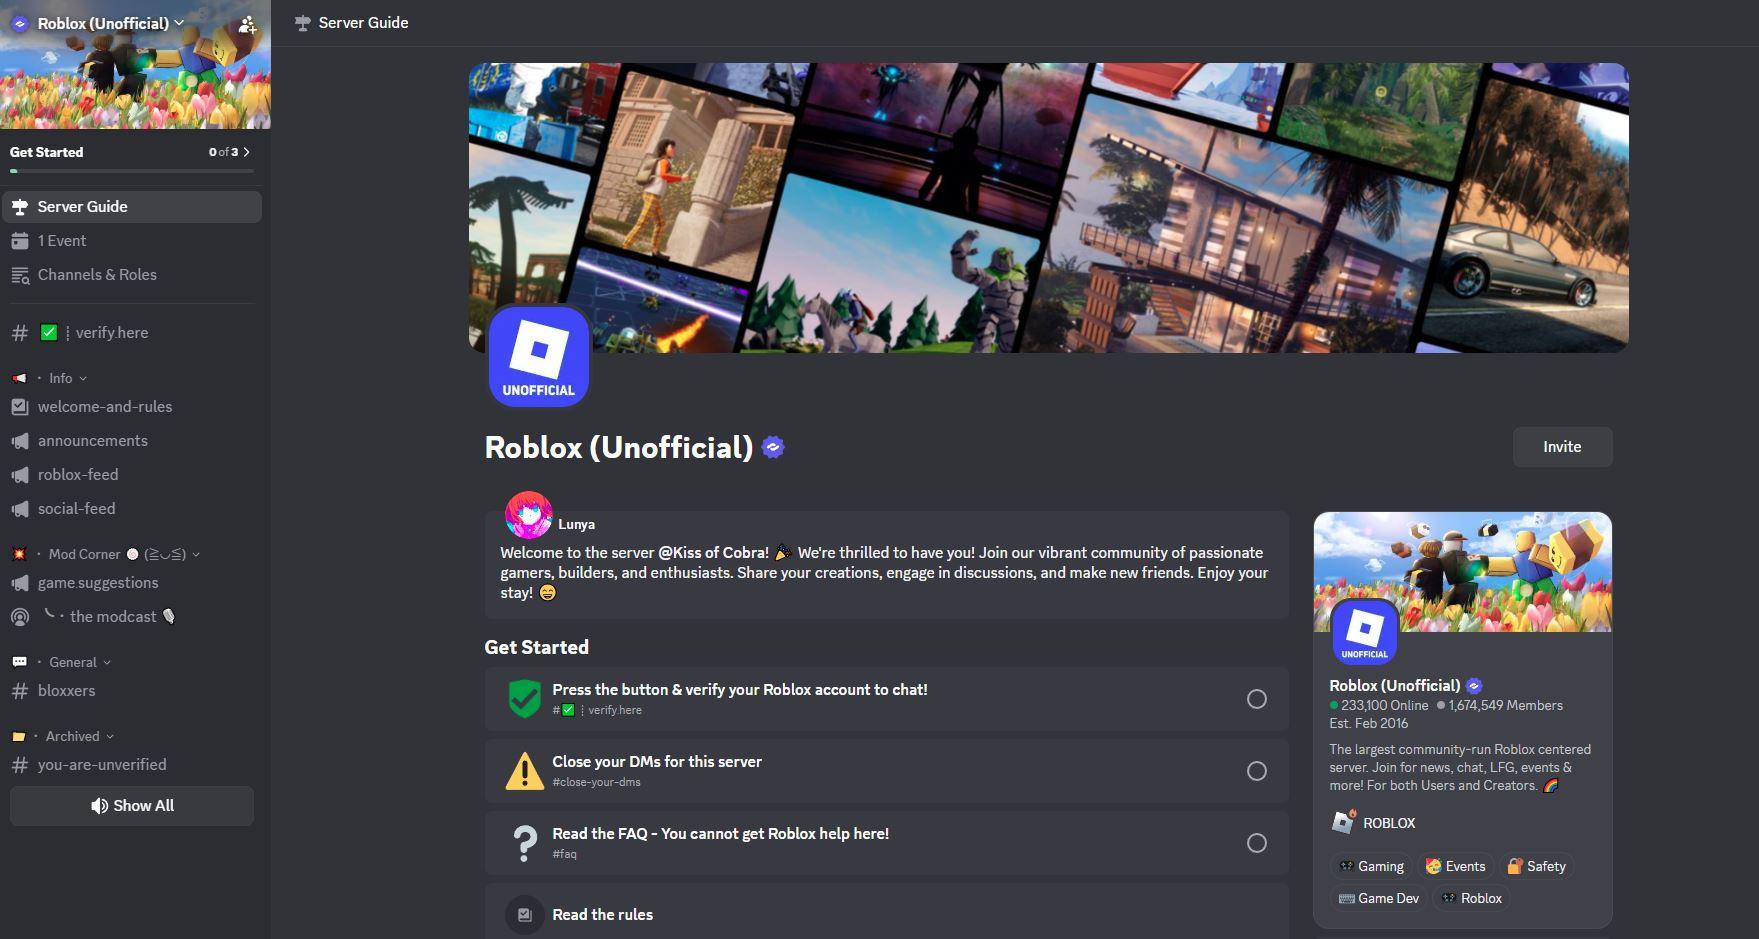Screen dimensions: 1759x939
Task: Open the Read the rules item
Action: [887, 911]
